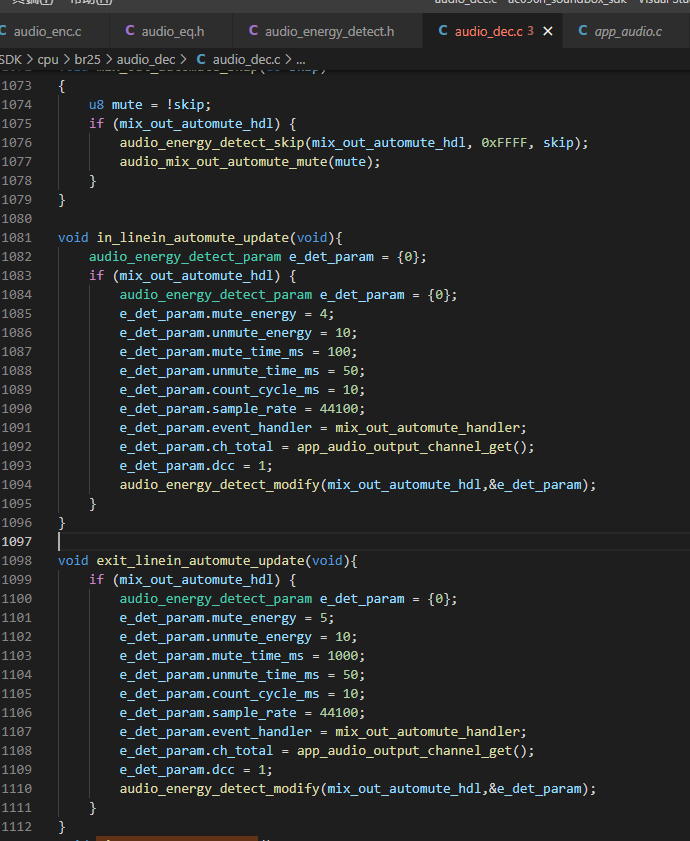This screenshot has height=841, width=690.
Task: Click the C file icon of audio_dec.c tab
Action: 443,31
